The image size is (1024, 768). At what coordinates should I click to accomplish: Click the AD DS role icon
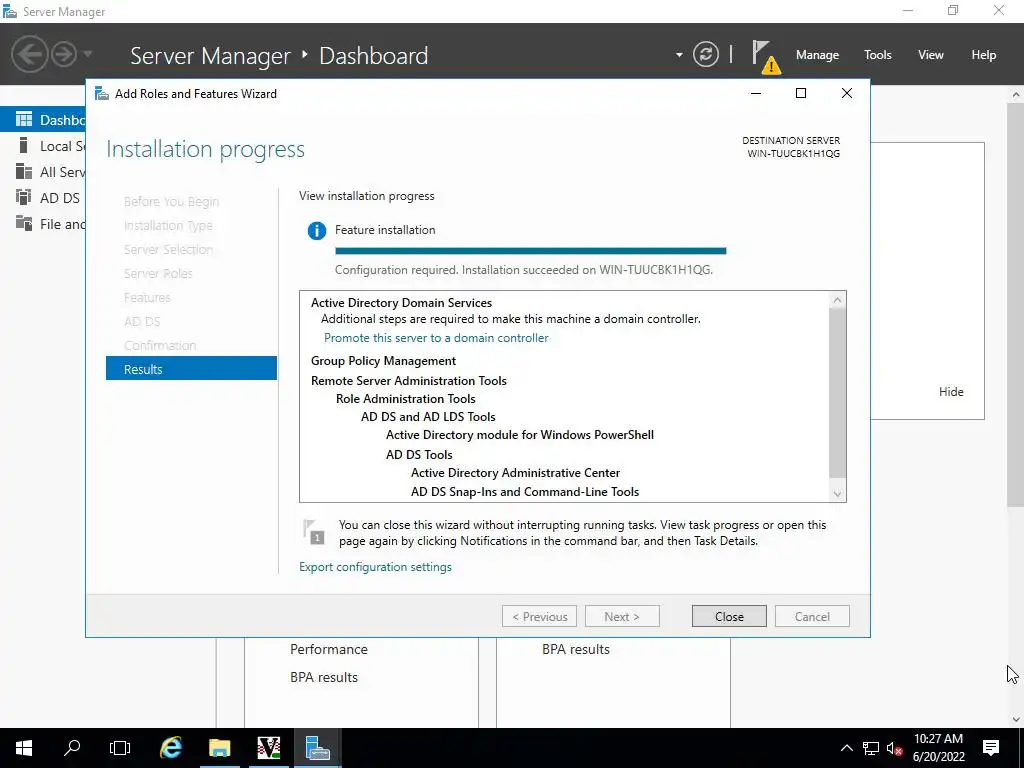click(24, 197)
